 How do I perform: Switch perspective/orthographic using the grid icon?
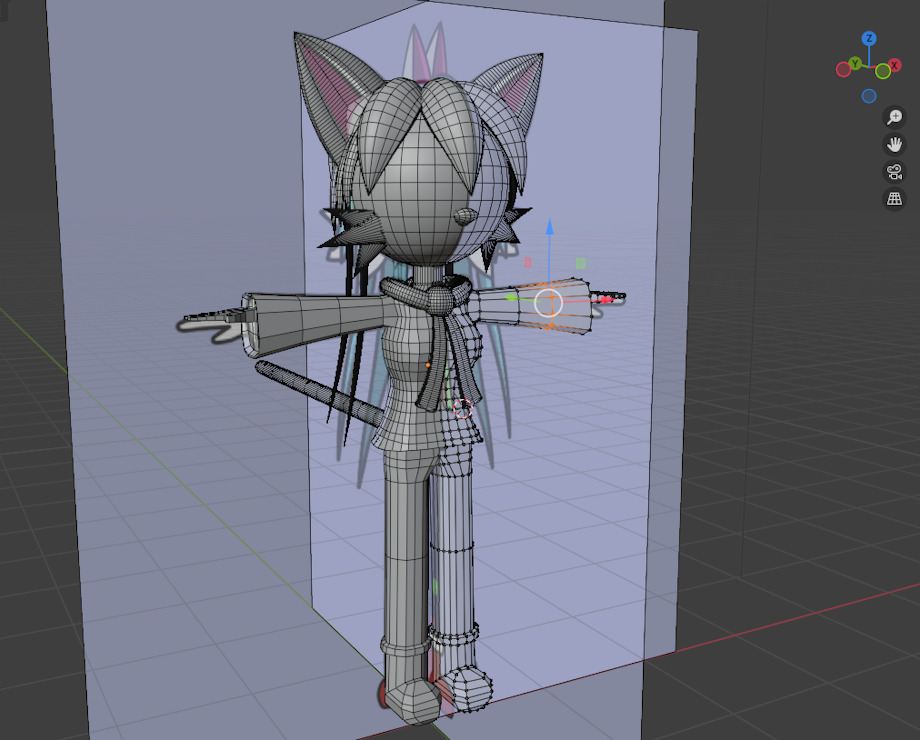coord(894,199)
